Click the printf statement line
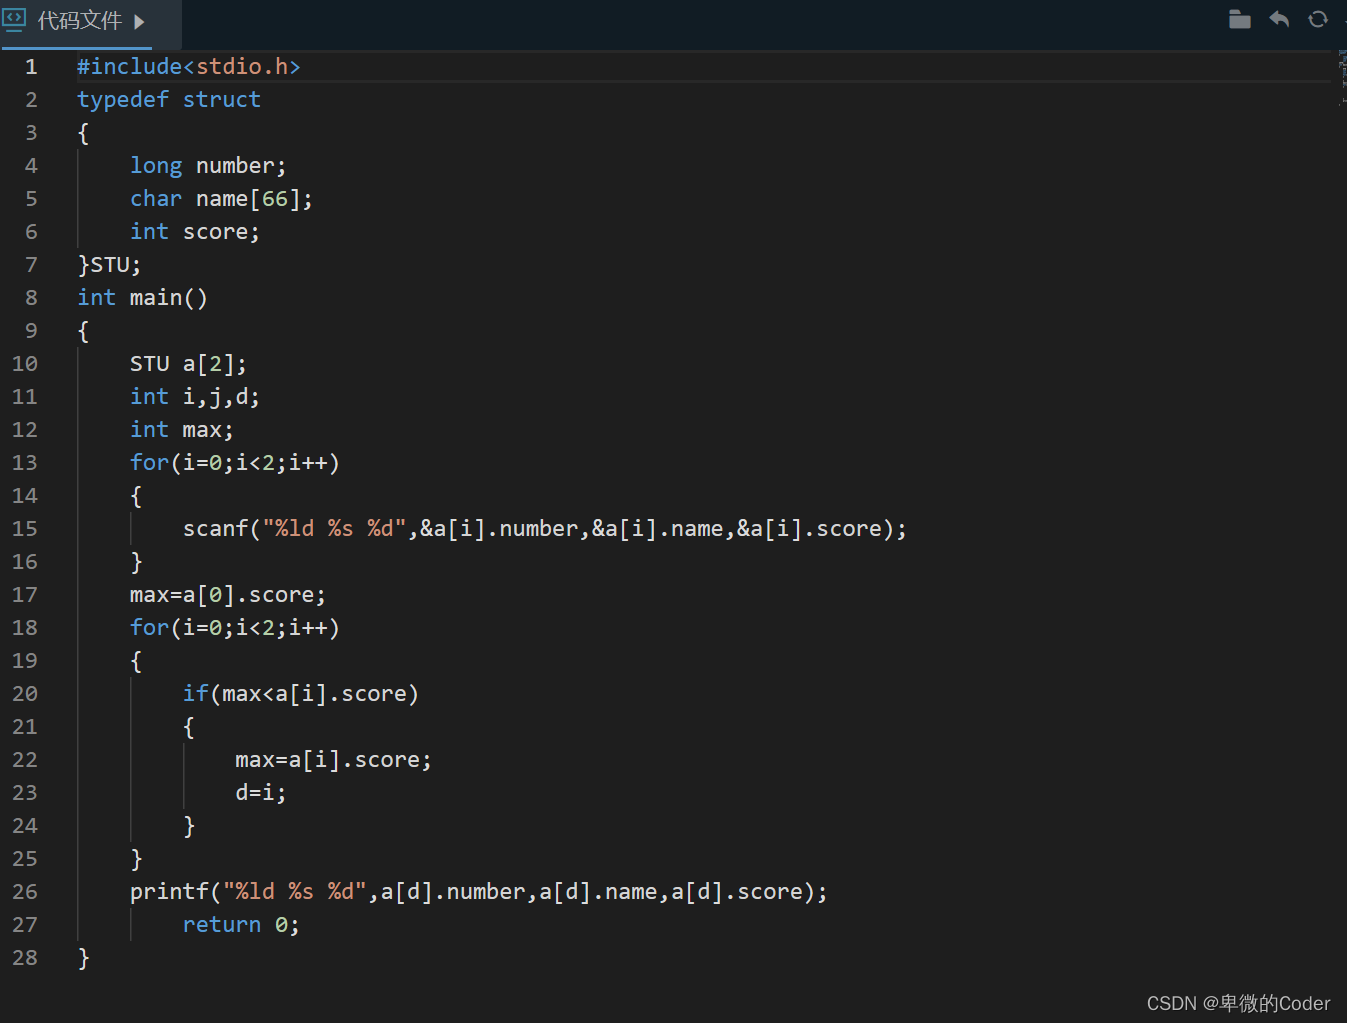Screen dimensions: 1347x1023 pos(479,891)
